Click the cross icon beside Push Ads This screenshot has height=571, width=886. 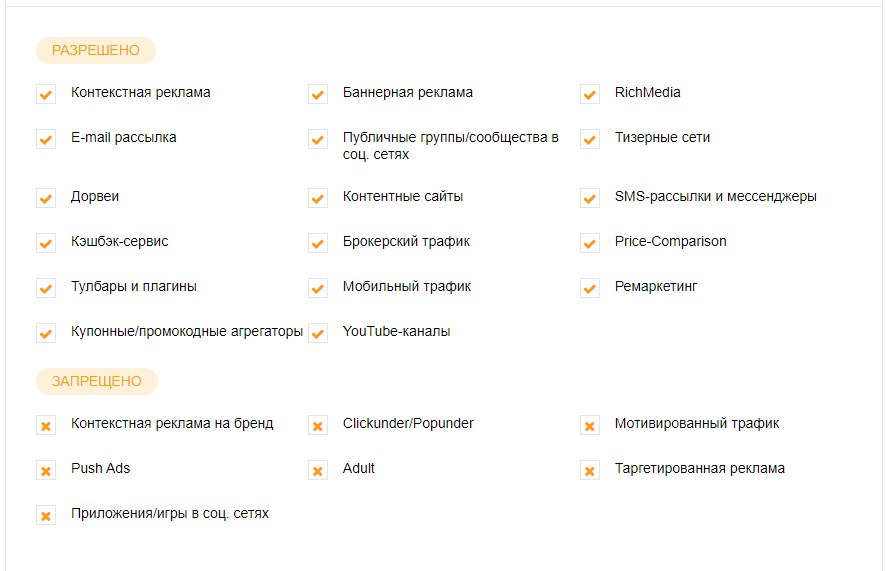46,470
